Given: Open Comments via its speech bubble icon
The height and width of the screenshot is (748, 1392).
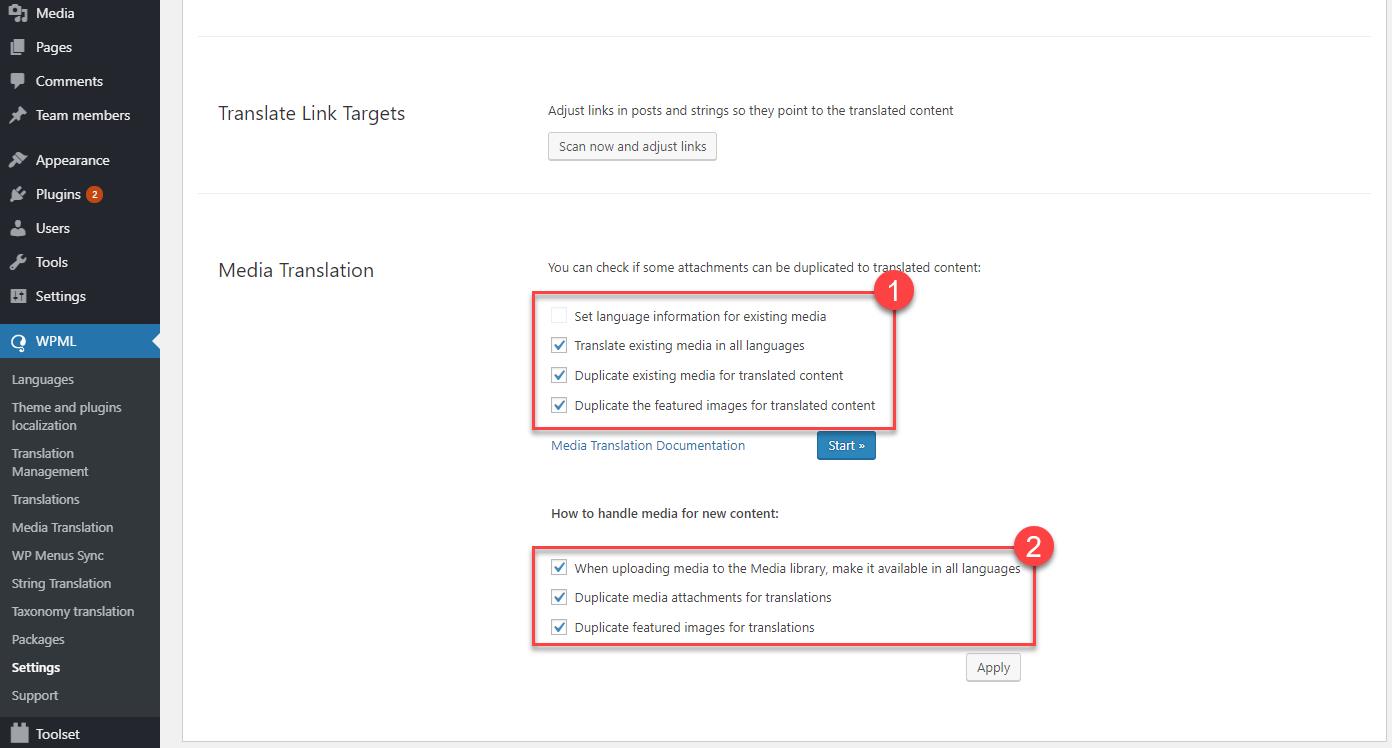Looking at the screenshot, I should (x=18, y=81).
